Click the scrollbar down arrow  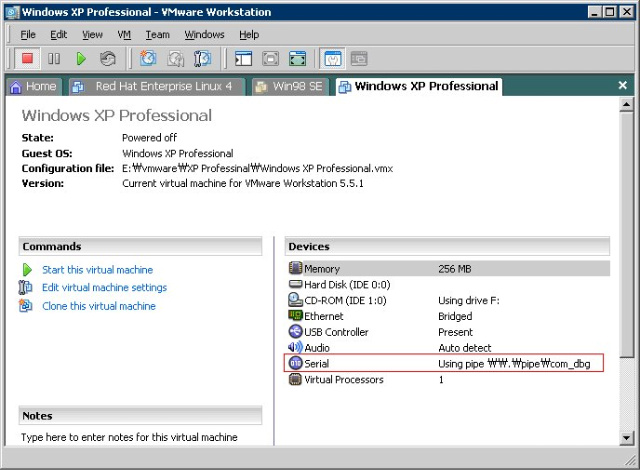(x=626, y=439)
